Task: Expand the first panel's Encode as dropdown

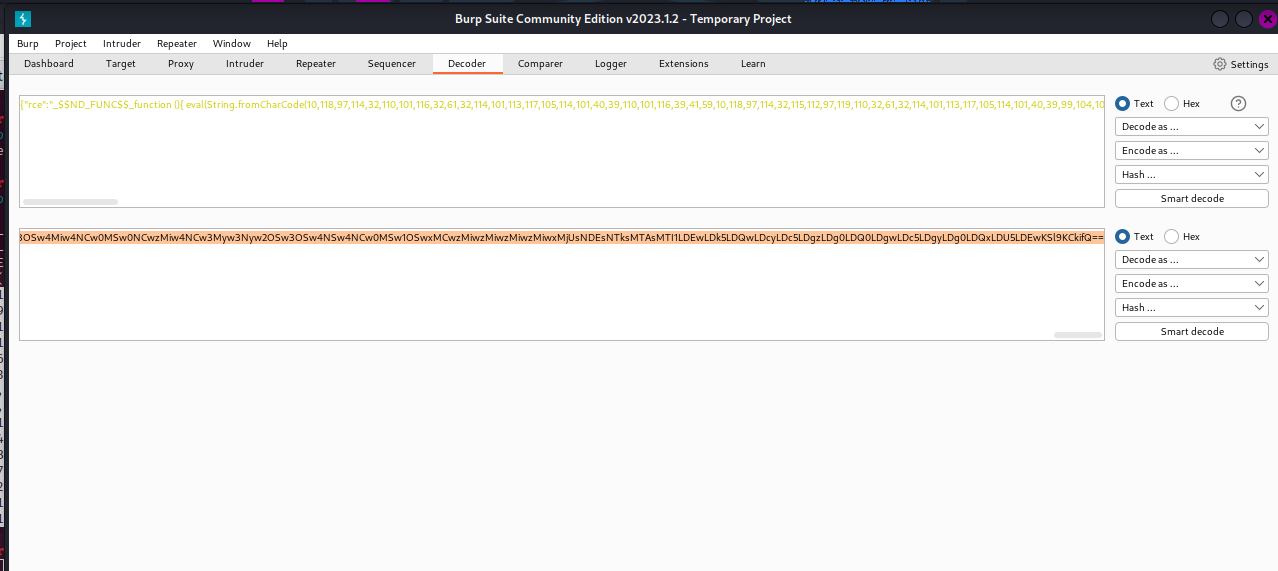Action: (x=1191, y=151)
